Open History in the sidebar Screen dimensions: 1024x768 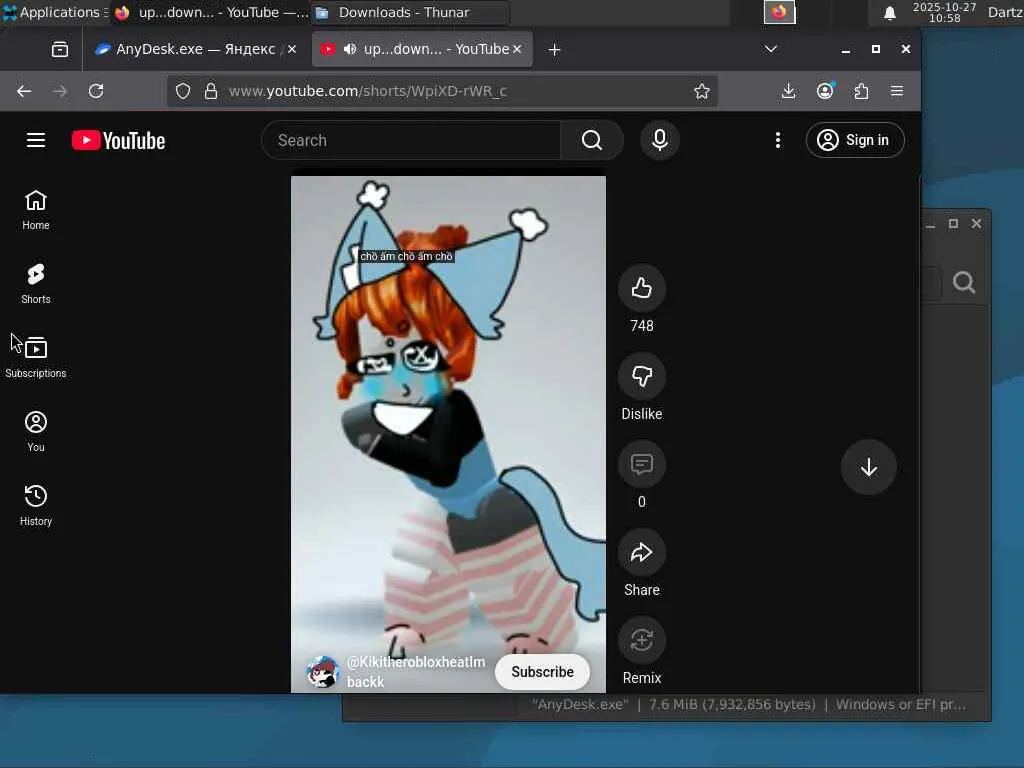(x=36, y=505)
